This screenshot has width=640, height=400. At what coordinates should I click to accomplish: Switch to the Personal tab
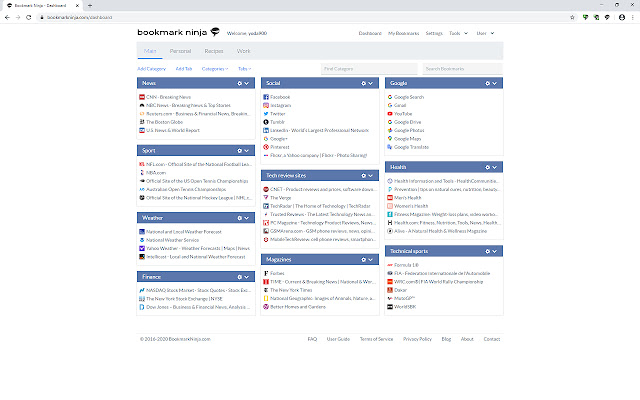(x=180, y=51)
